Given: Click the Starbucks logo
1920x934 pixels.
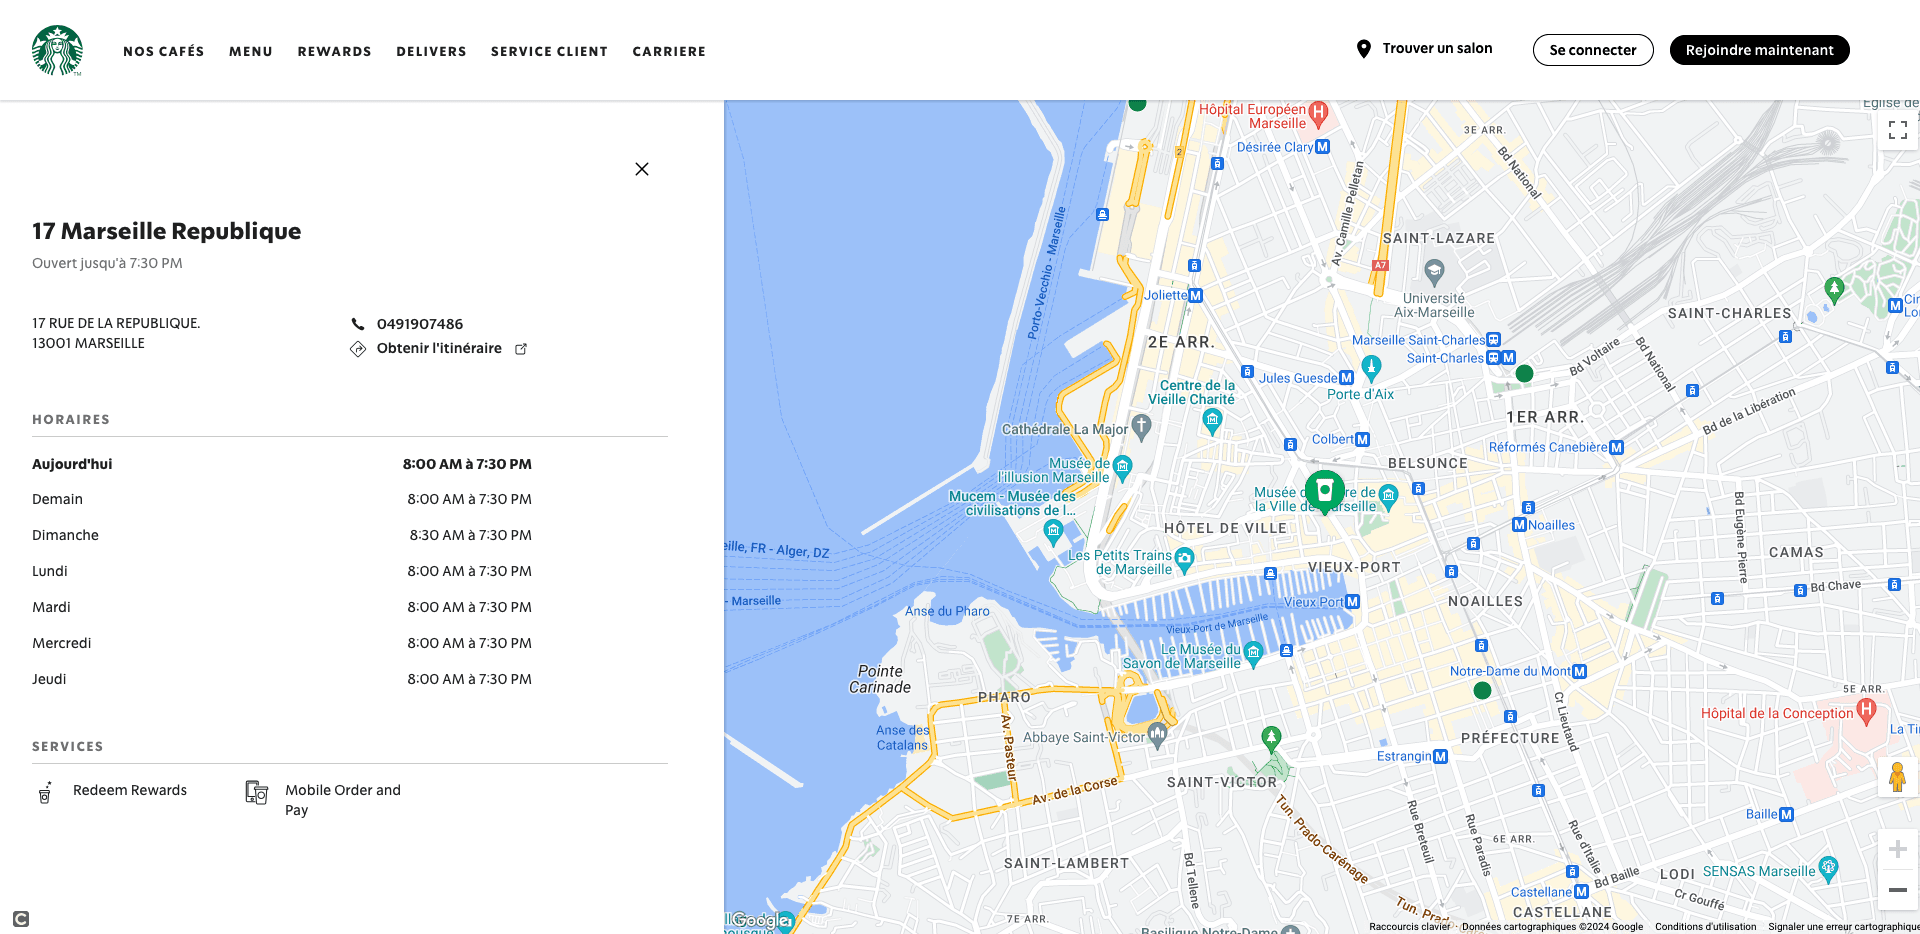Looking at the screenshot, I should 57,50.
